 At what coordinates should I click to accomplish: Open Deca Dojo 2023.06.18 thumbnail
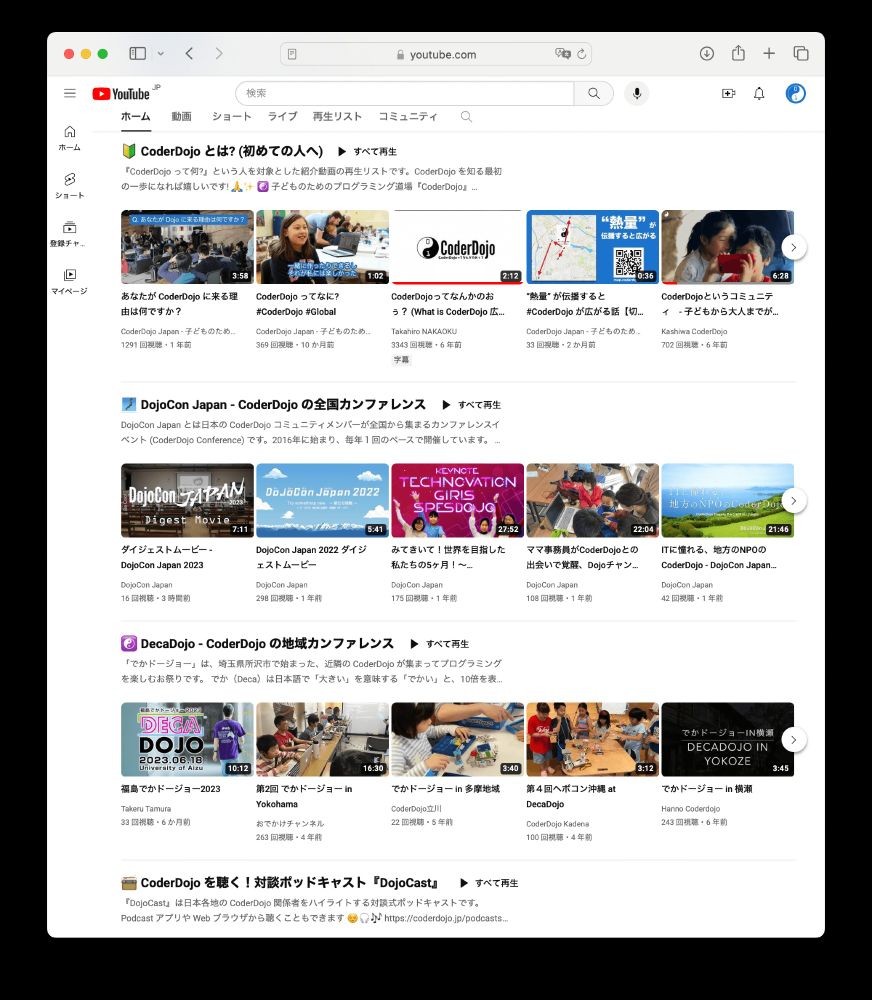click(187, 739)
